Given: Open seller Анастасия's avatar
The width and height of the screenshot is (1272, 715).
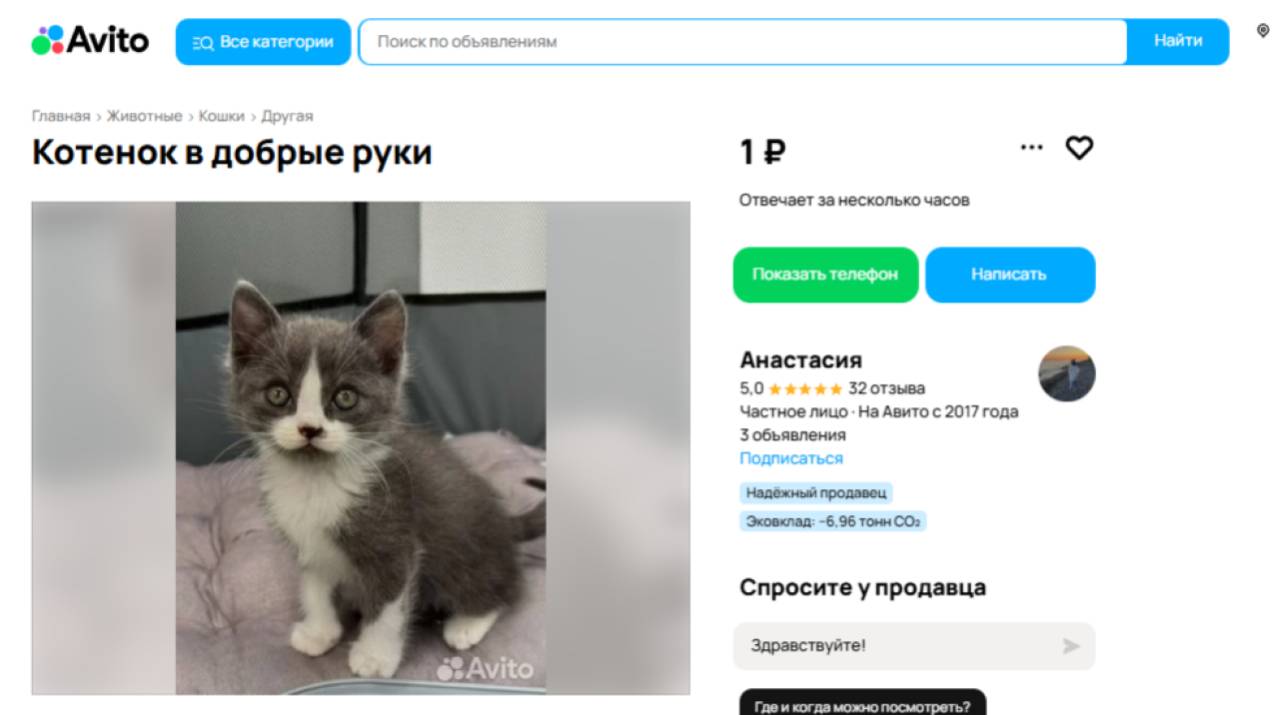Looking at the screenshot, I should 1067,374.
